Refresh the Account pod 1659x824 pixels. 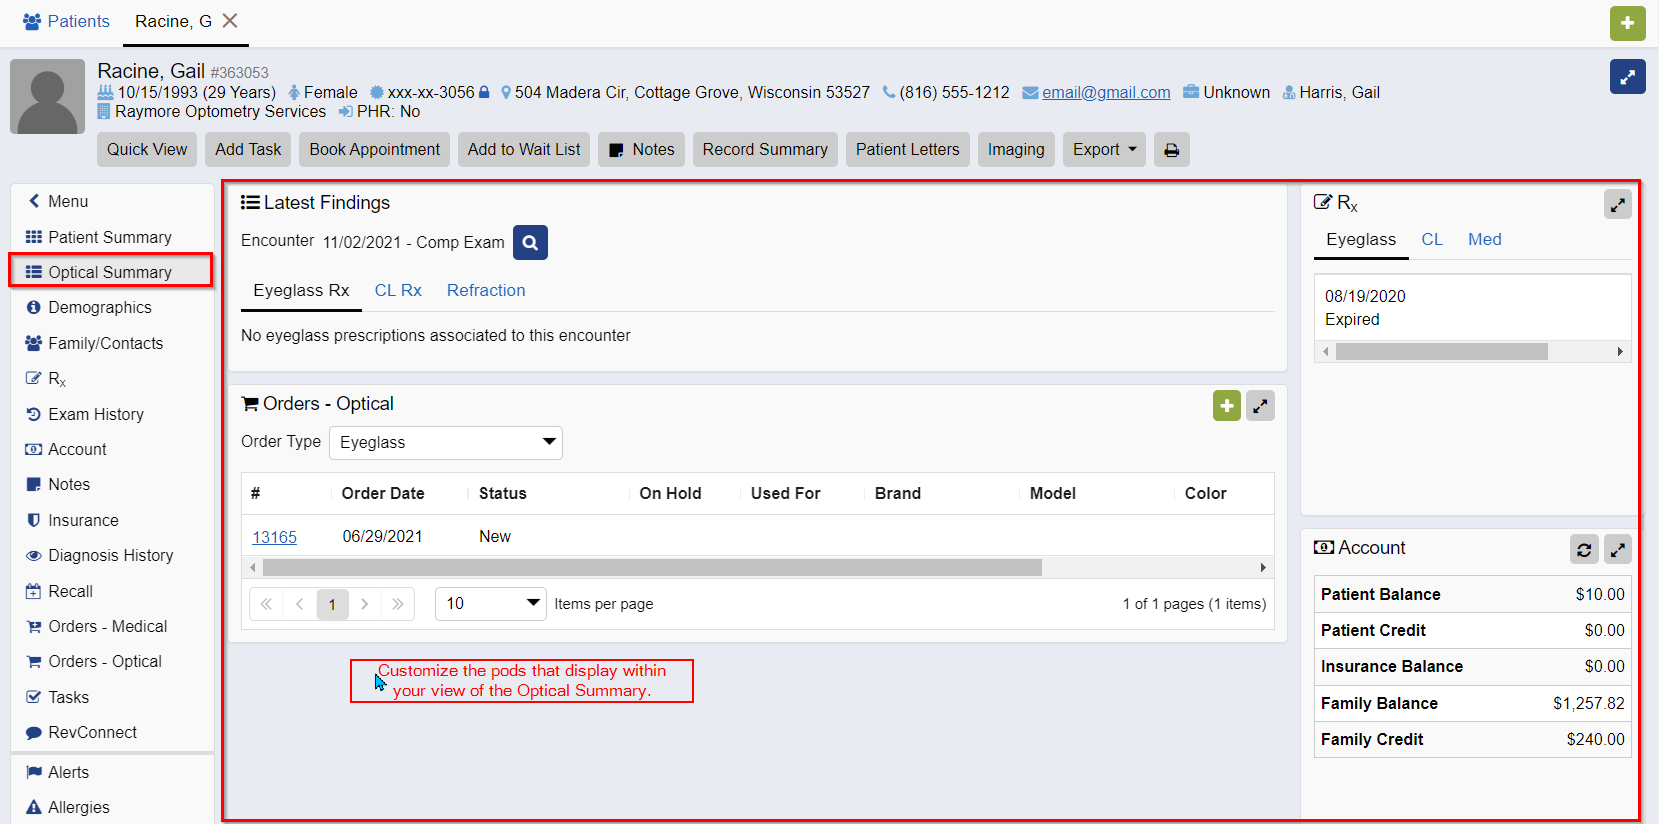[1584, 549]
